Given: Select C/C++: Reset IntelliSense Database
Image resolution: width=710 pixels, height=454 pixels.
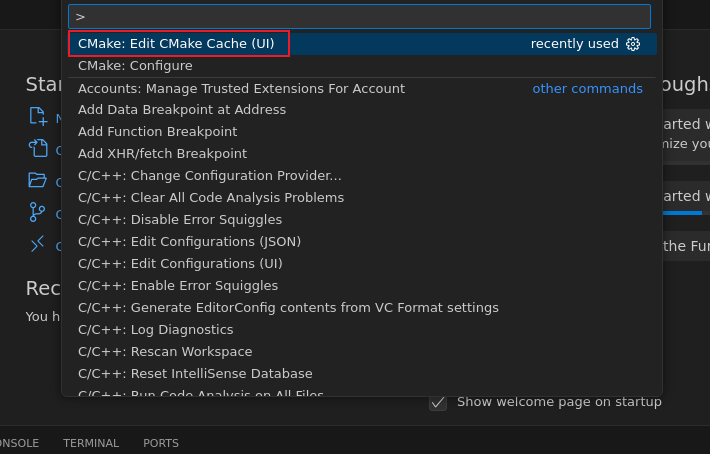Looking at the screenshot, I should point(362,373).
